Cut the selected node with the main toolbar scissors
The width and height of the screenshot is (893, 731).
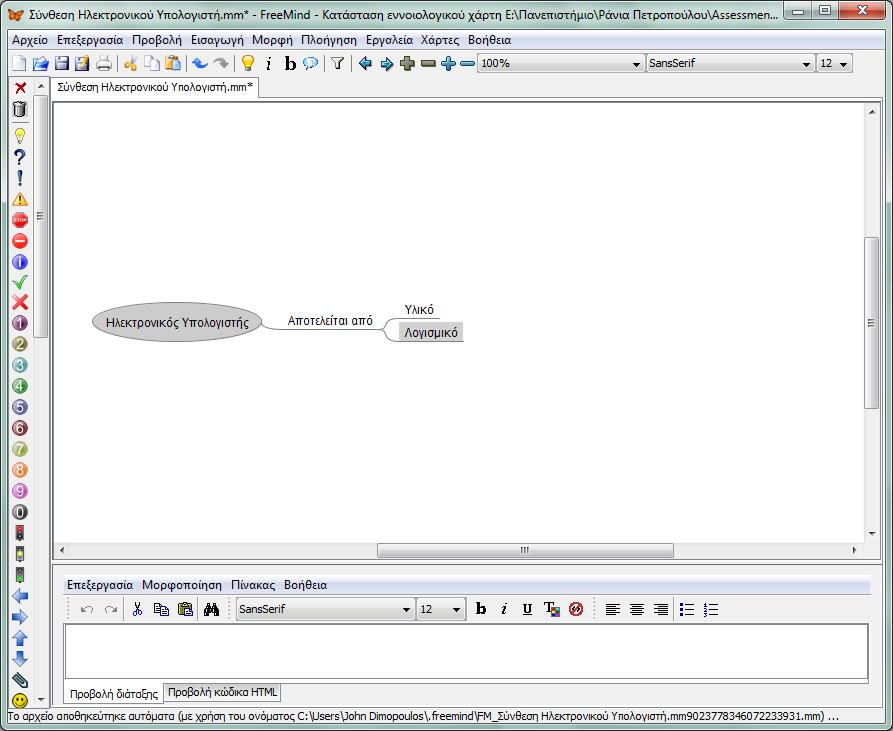click(130, 63)
